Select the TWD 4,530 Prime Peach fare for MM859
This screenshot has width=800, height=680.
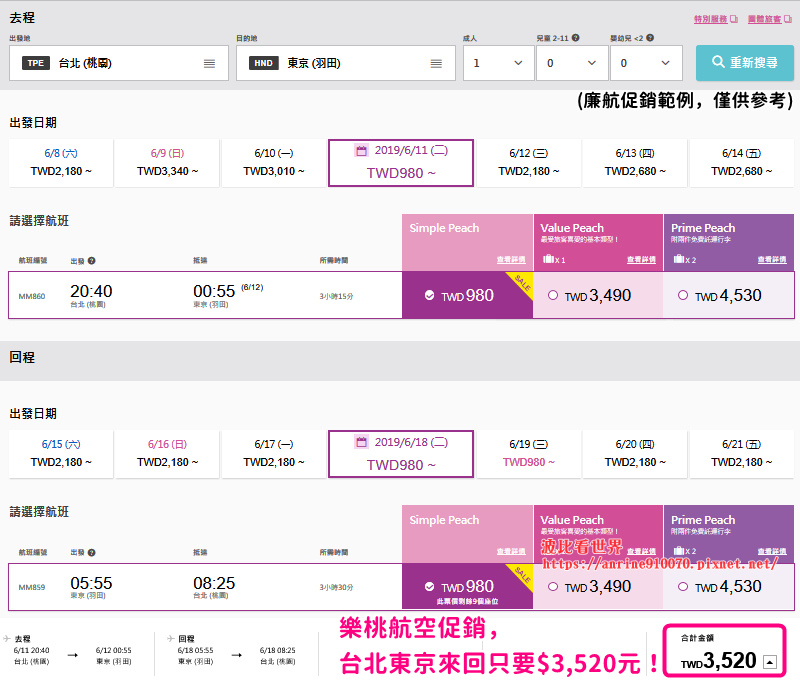[729, 587]
